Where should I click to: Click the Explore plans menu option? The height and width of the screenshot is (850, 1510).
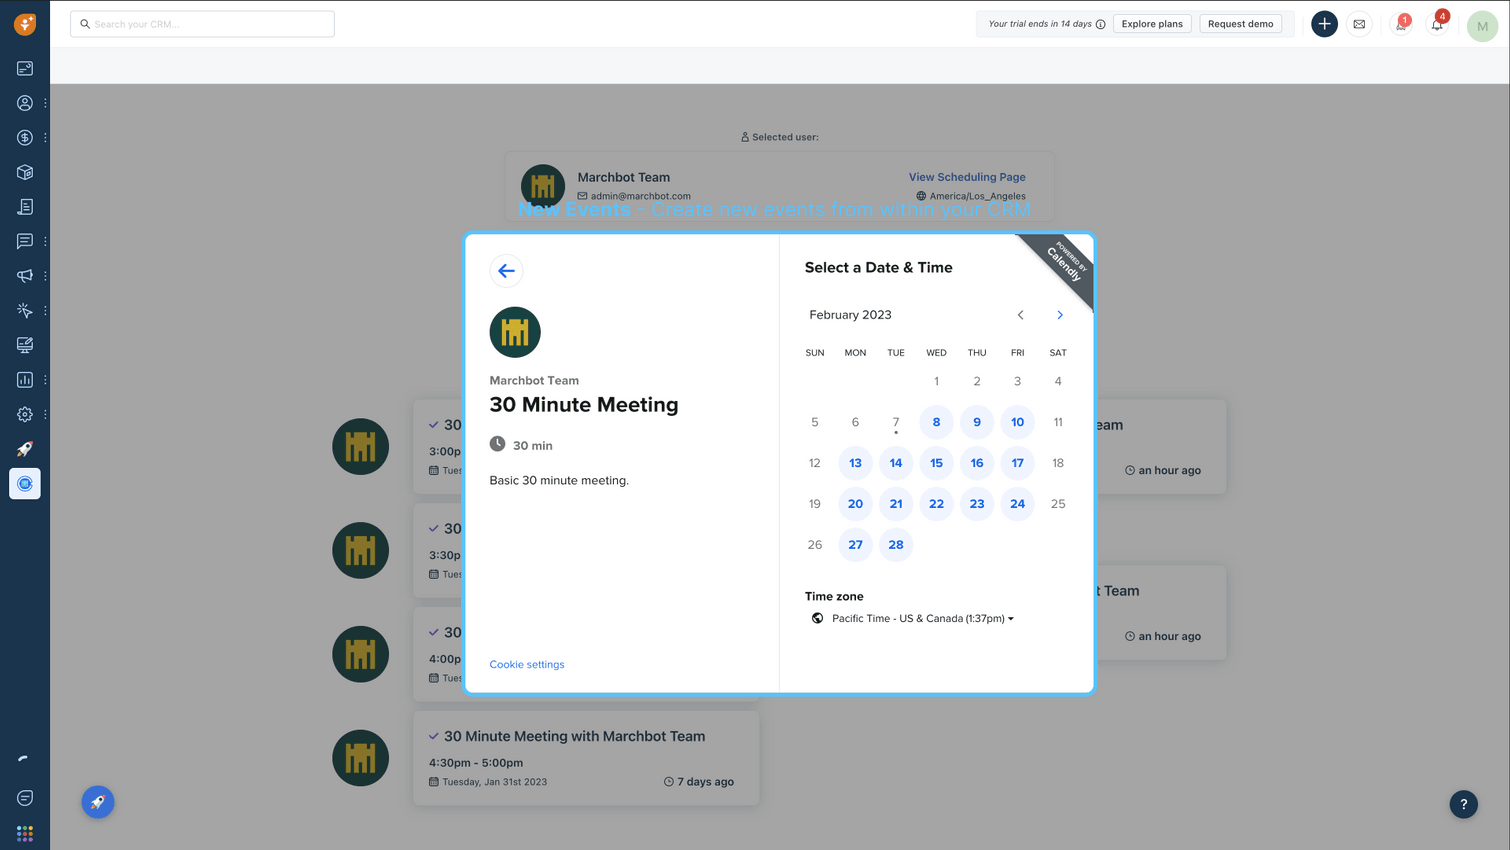coord(1152,23)
